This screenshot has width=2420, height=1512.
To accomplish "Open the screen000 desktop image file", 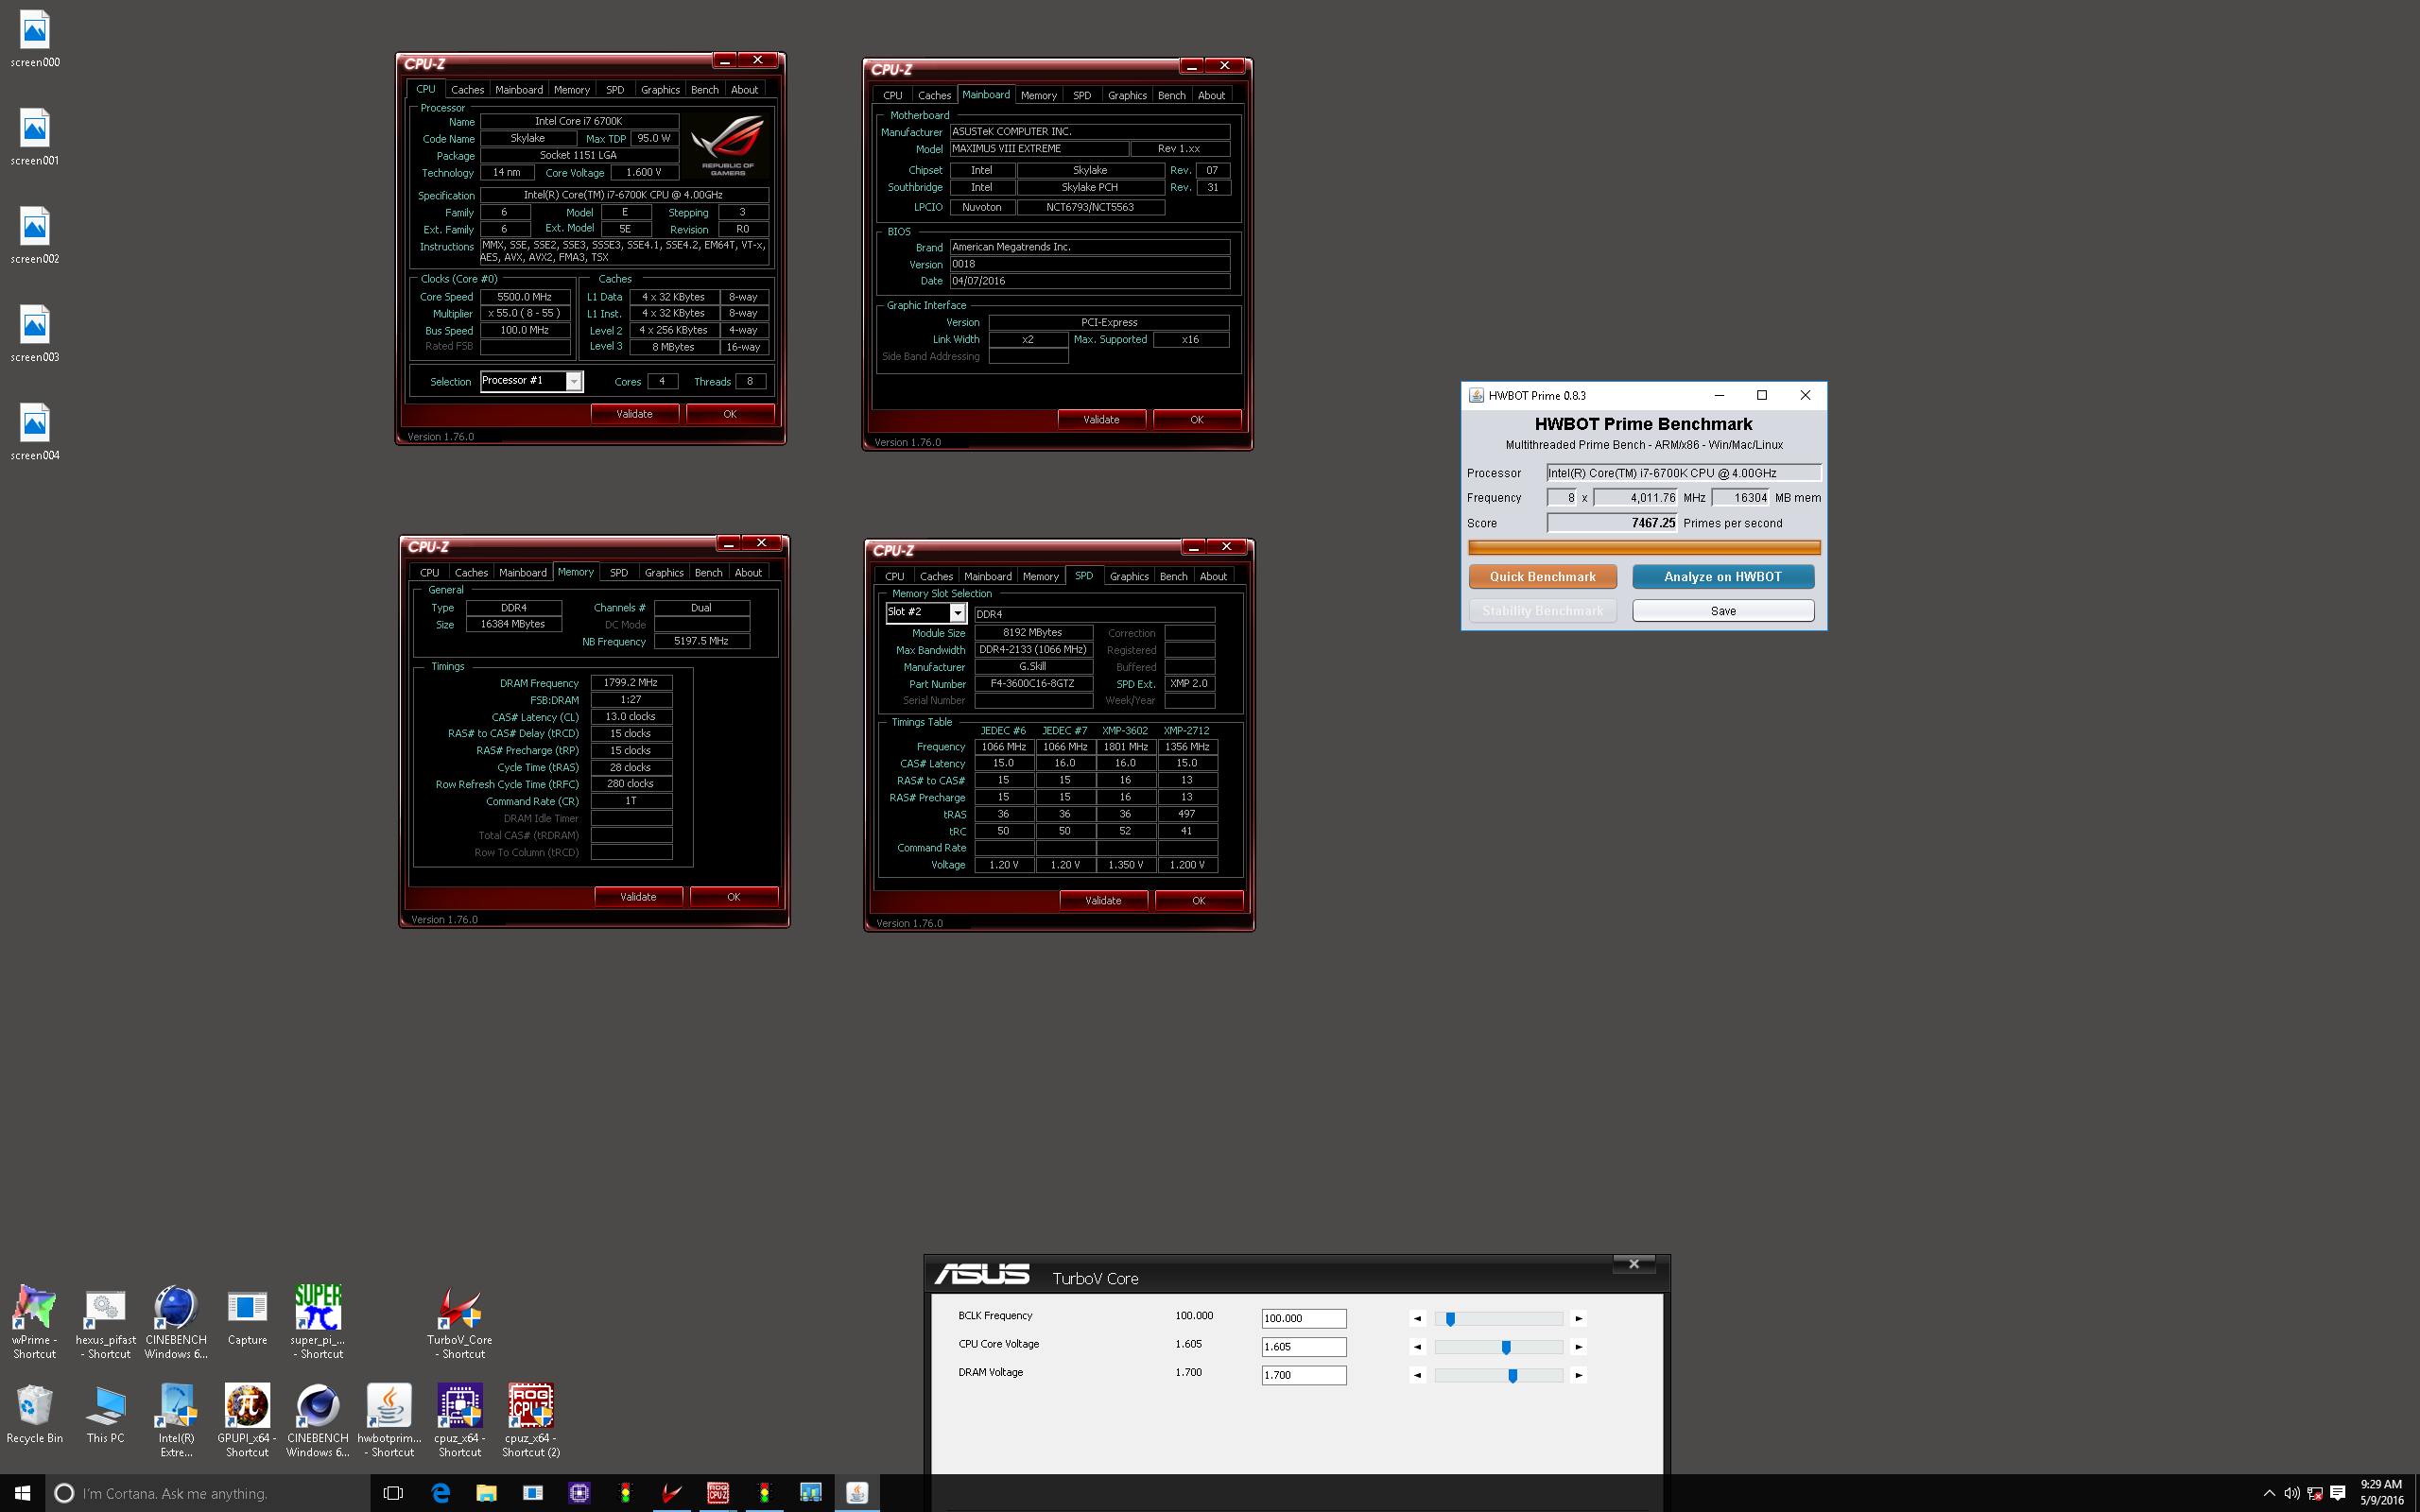I will click(35, 39).
